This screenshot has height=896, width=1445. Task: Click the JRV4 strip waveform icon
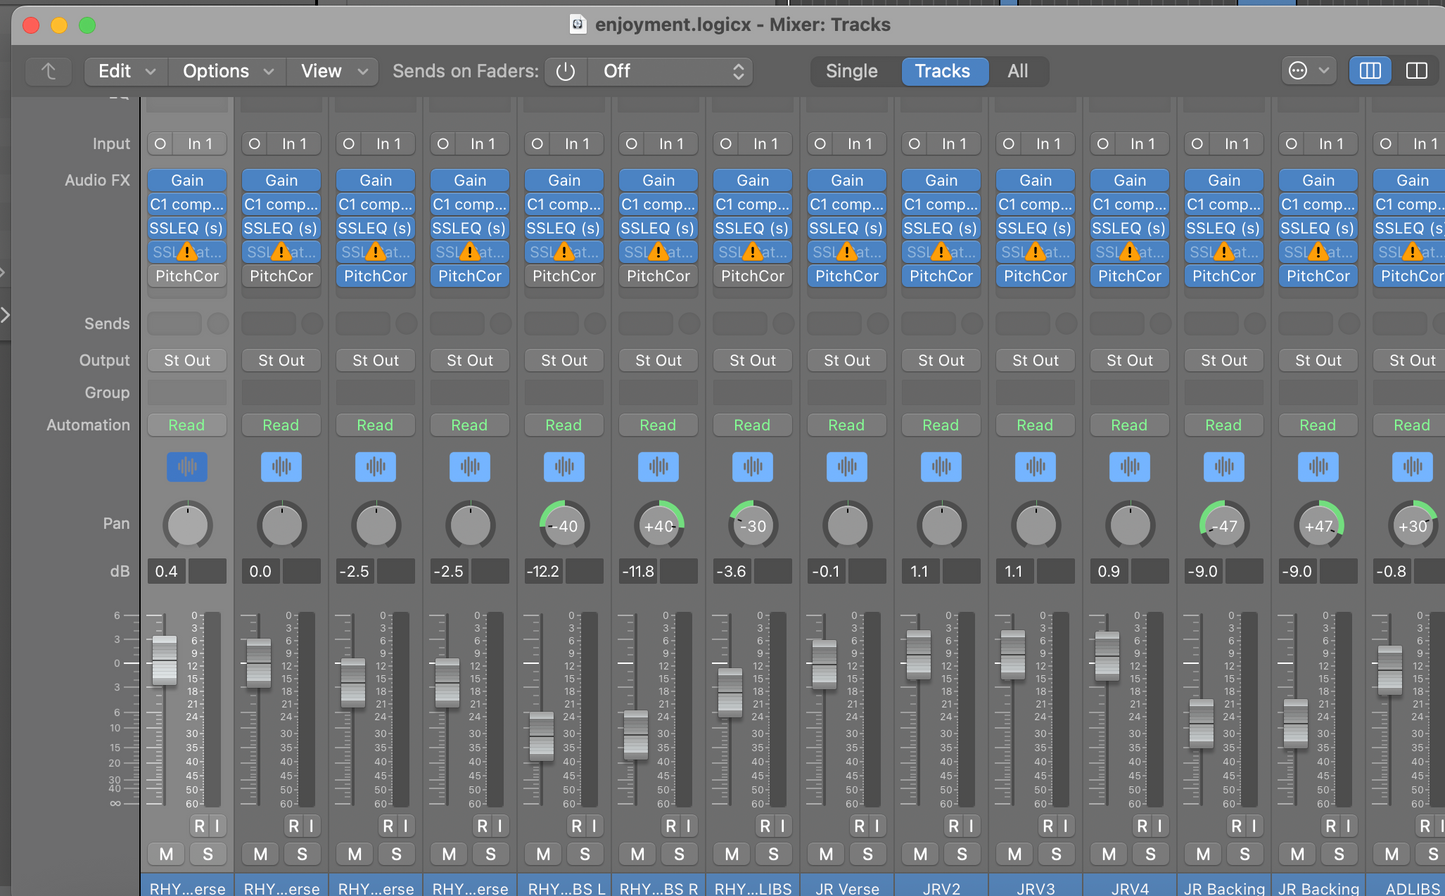1130,466
